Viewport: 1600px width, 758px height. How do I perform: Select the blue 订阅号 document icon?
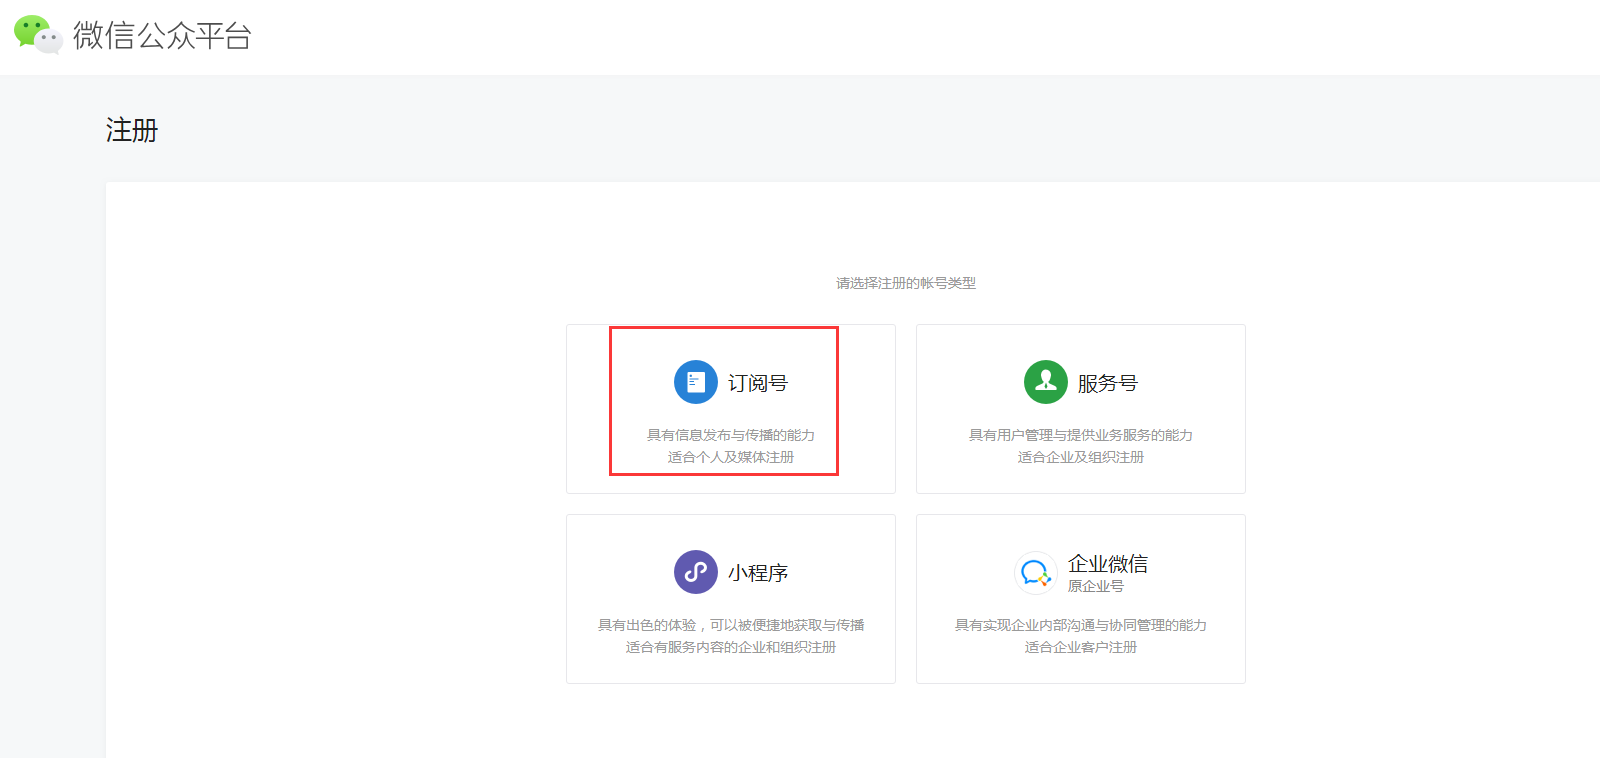pos(696,382)
